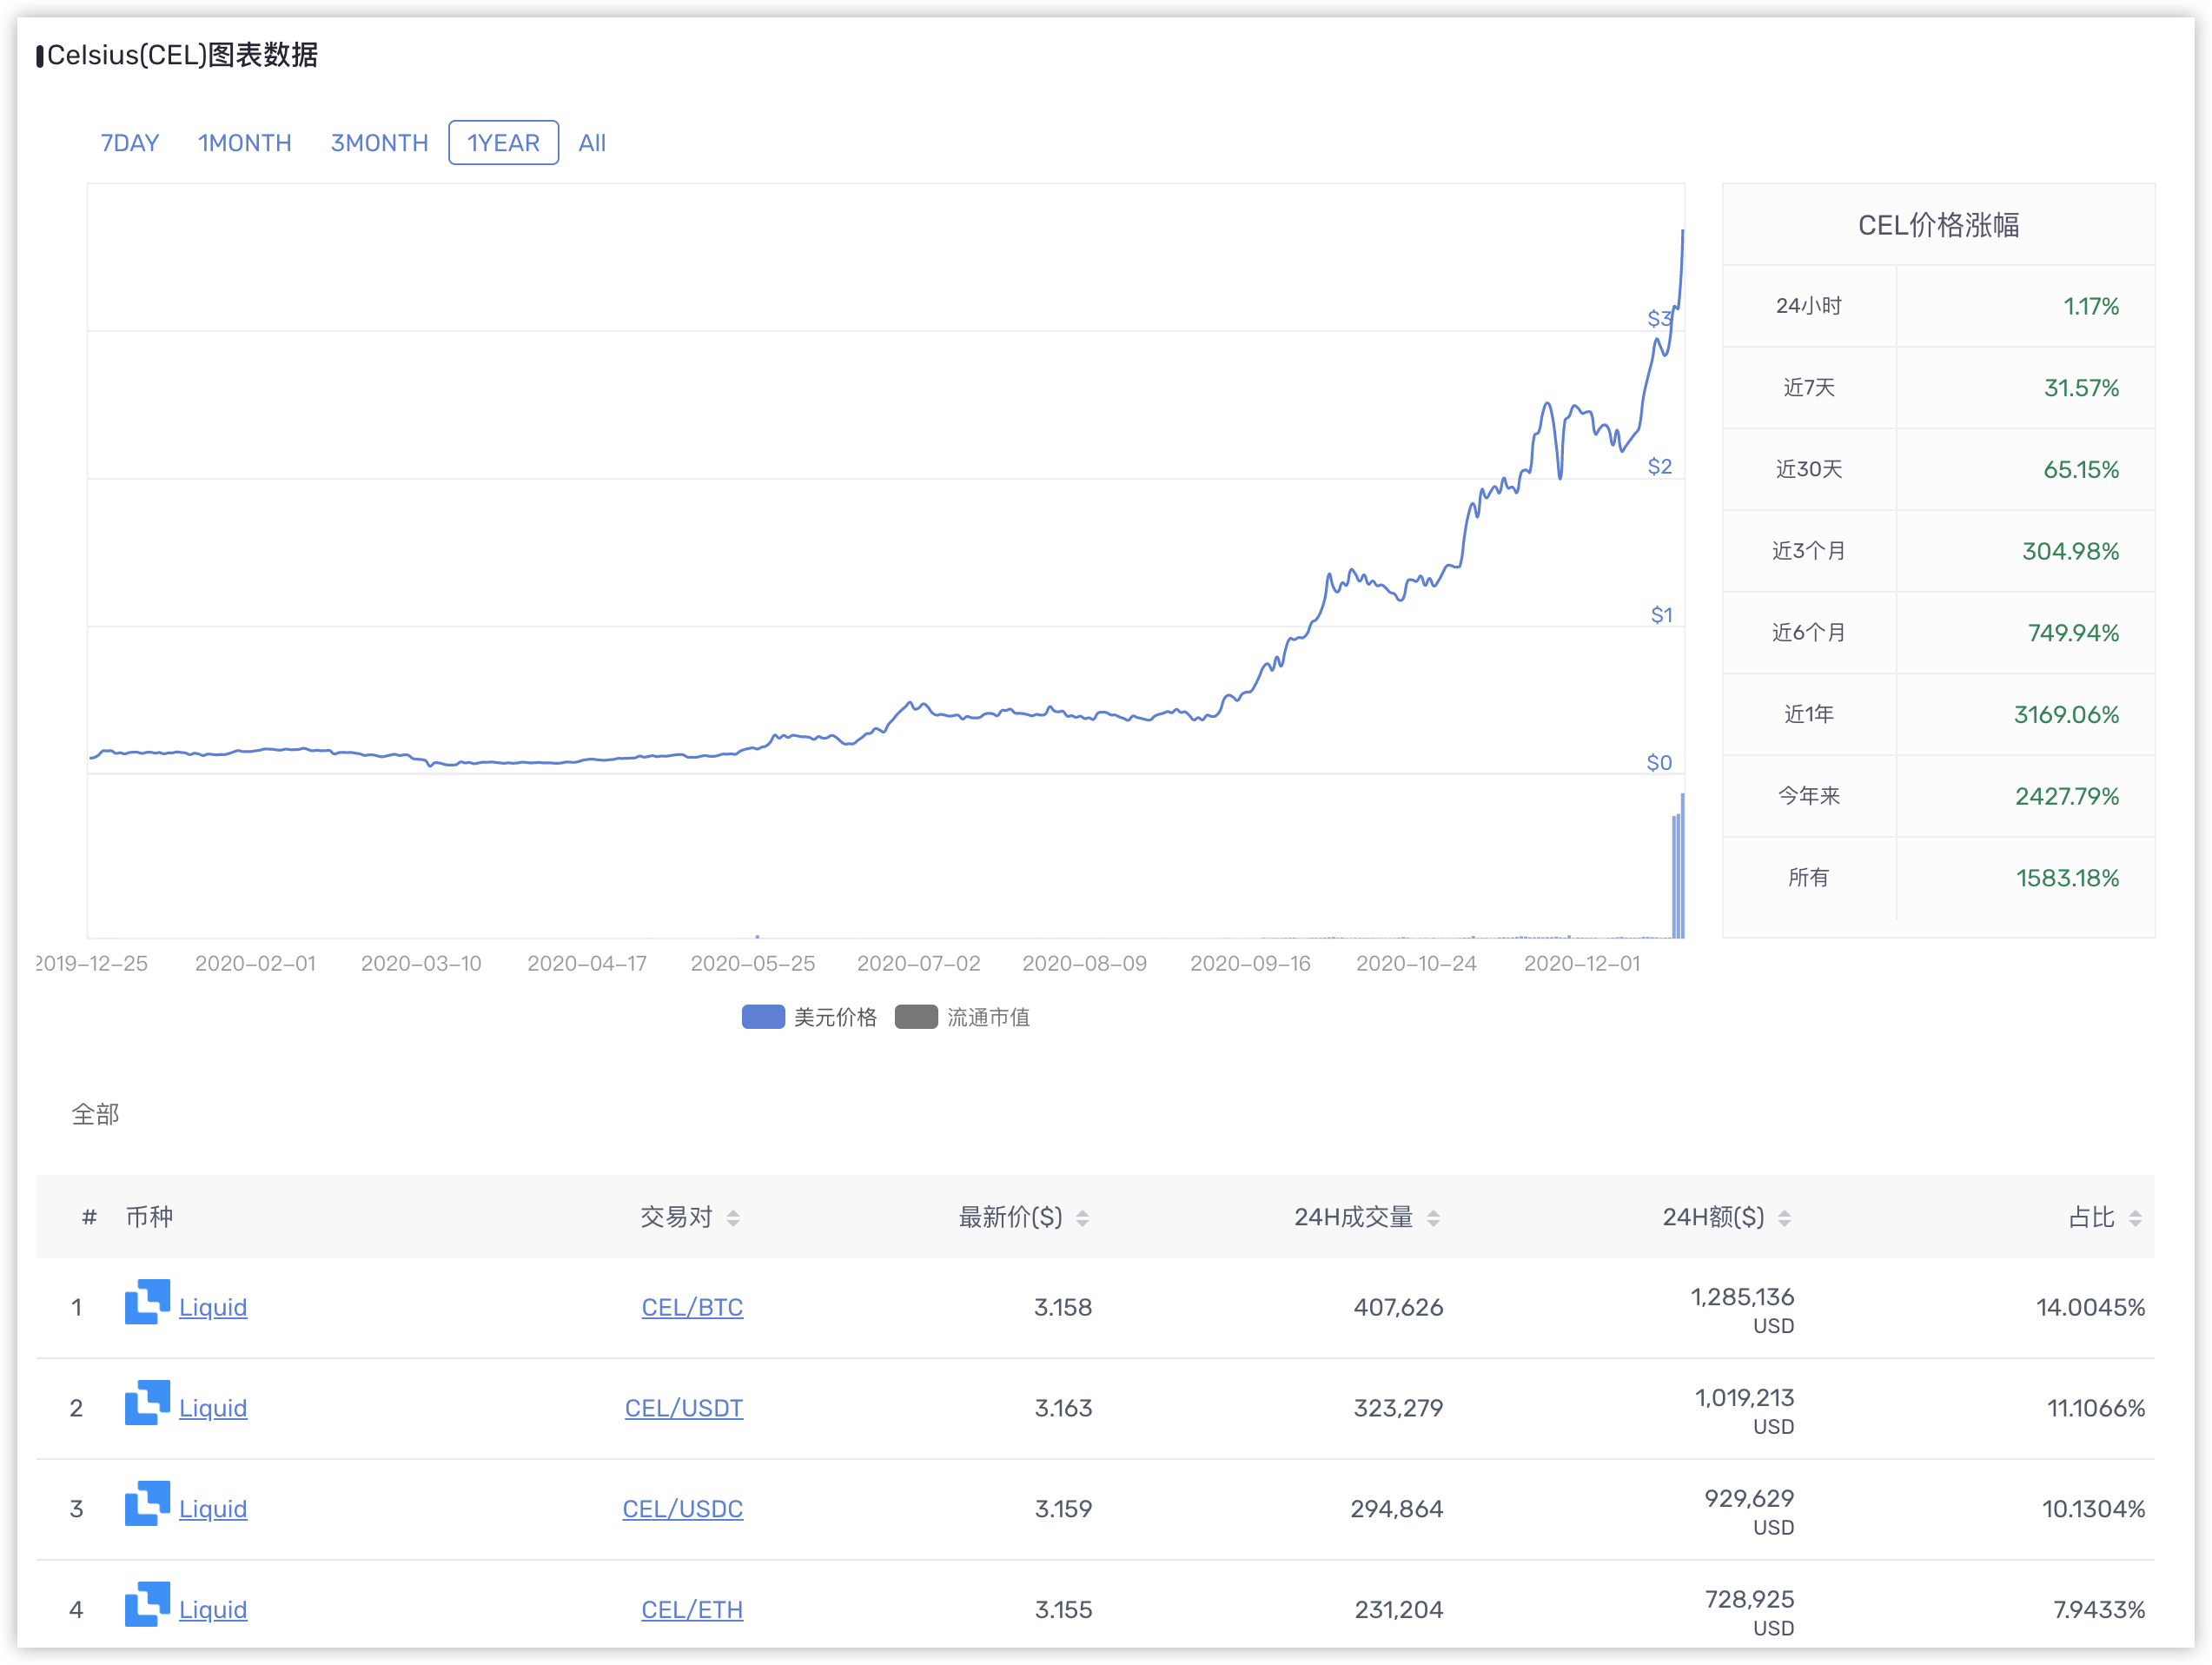Click the 所有 gain value 1583.18%
This screenshot has width=2212, height=1665.
[x=2067, y=879]
